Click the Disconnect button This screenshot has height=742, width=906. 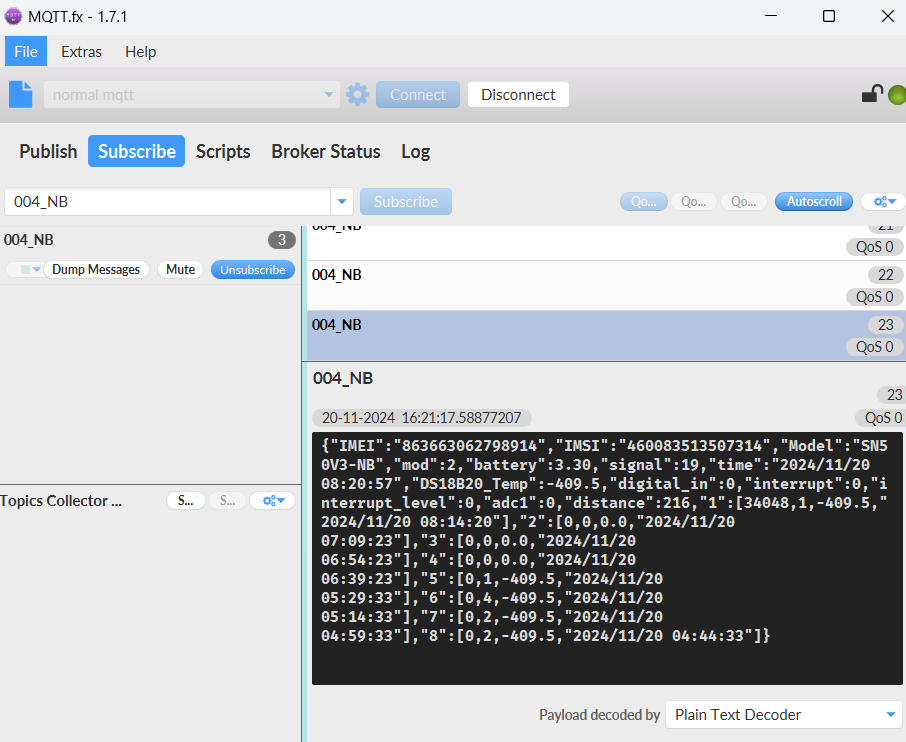[518, 94]
